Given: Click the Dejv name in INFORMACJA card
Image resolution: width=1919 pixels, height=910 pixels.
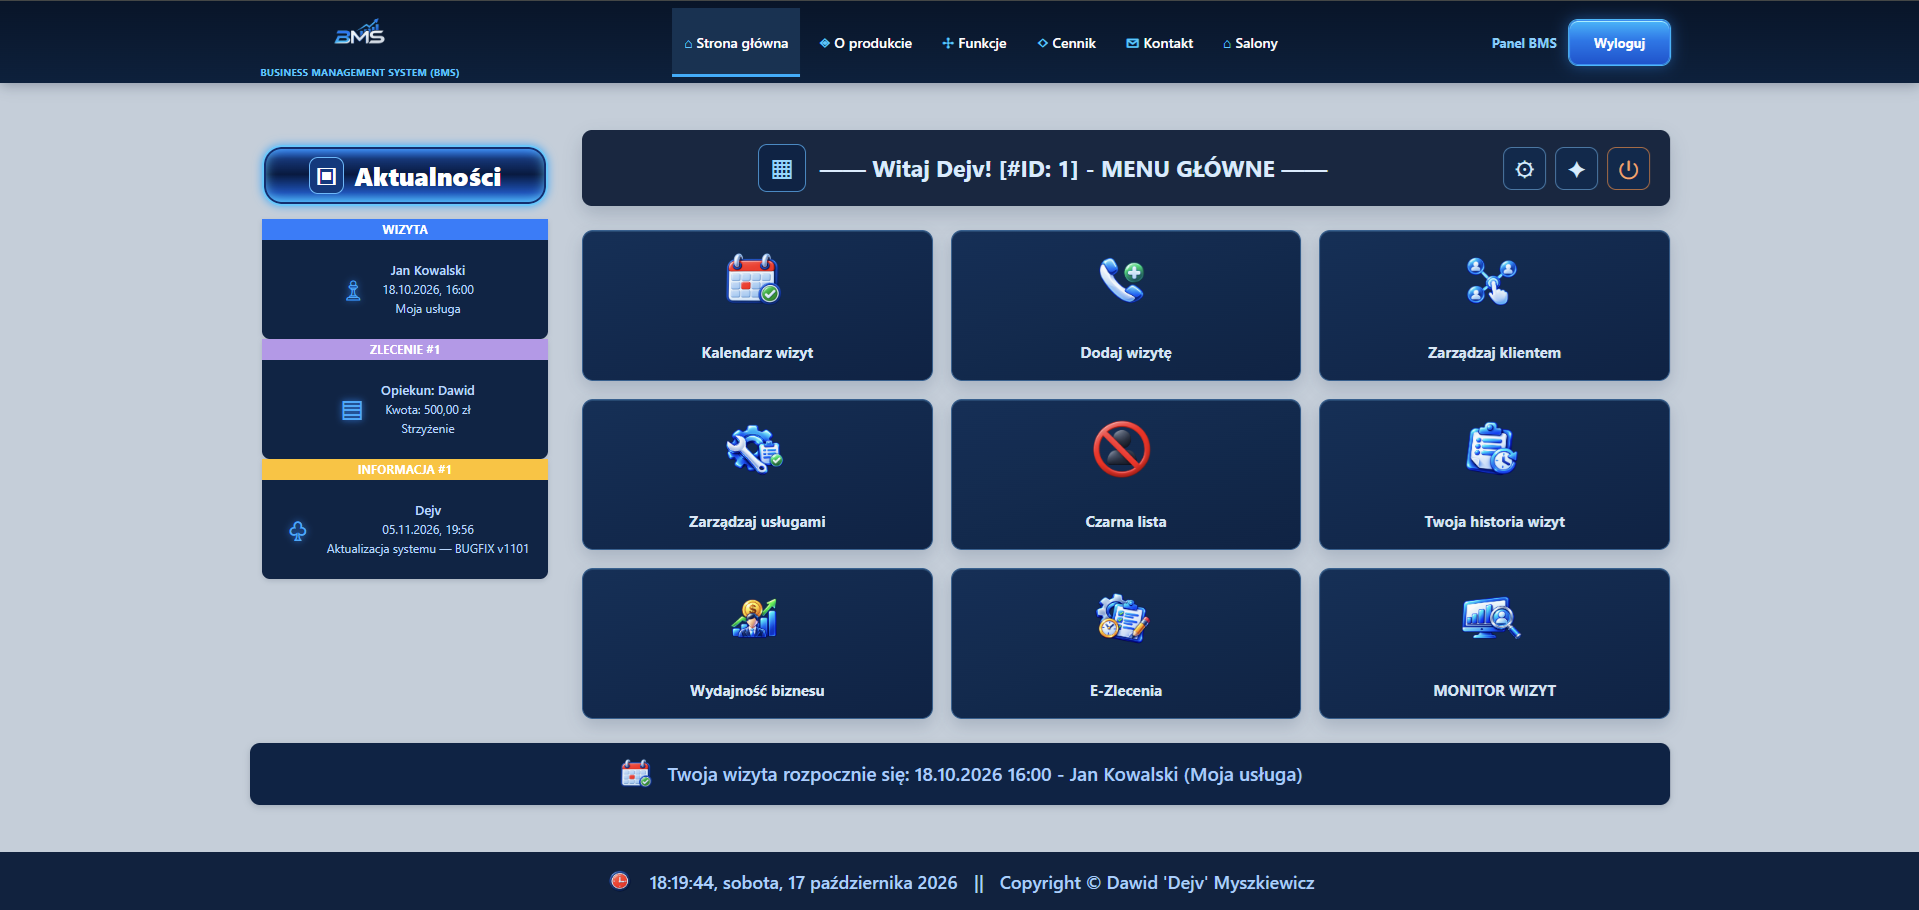Looking at the screenshot, I should click(x=428, y=511).
